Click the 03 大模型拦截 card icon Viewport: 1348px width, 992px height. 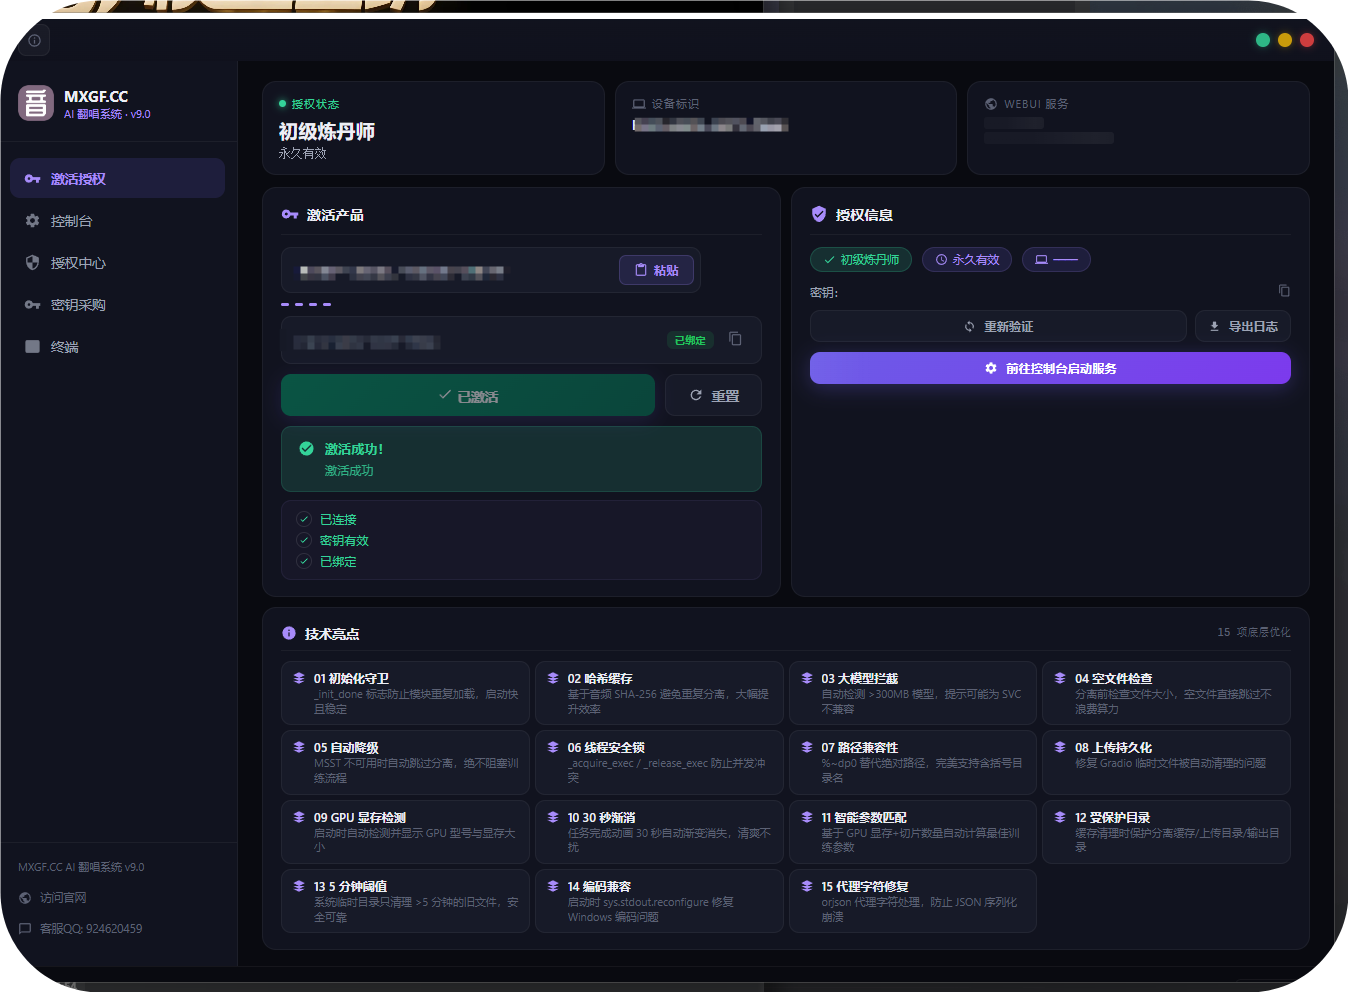pos(807,678)
